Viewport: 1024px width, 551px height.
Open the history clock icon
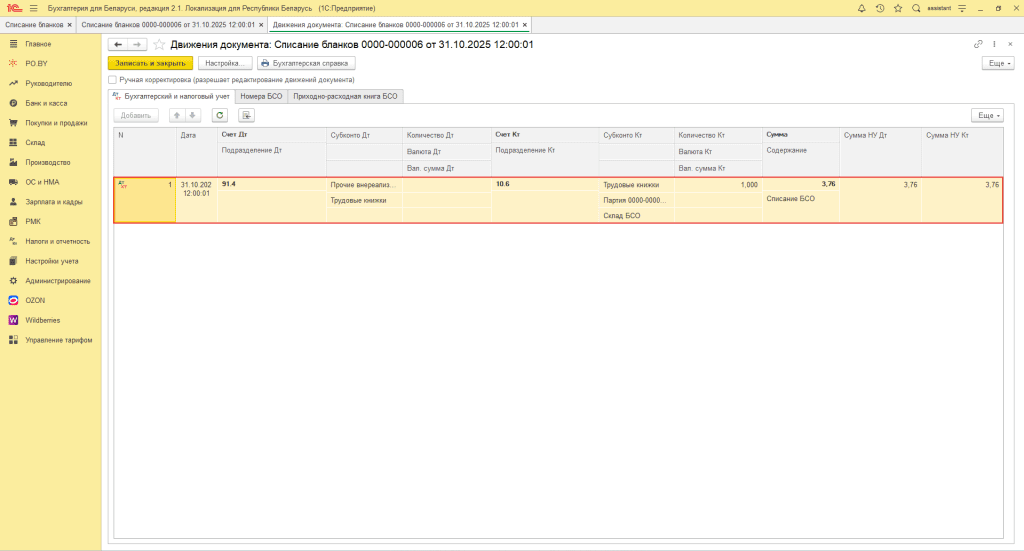click(x=880, y=8)
